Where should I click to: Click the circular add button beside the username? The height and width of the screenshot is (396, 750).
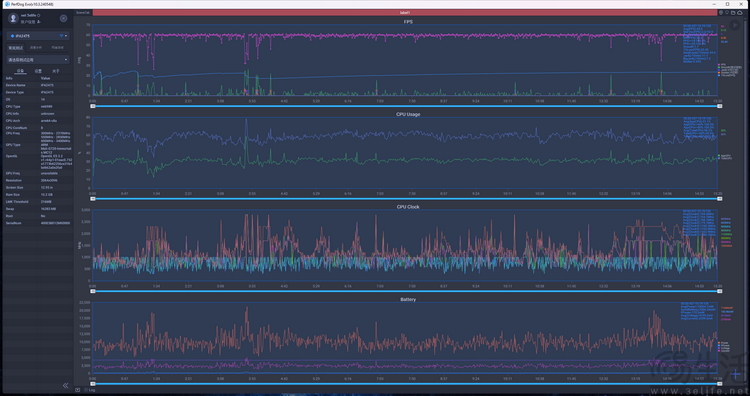point(63,18)
